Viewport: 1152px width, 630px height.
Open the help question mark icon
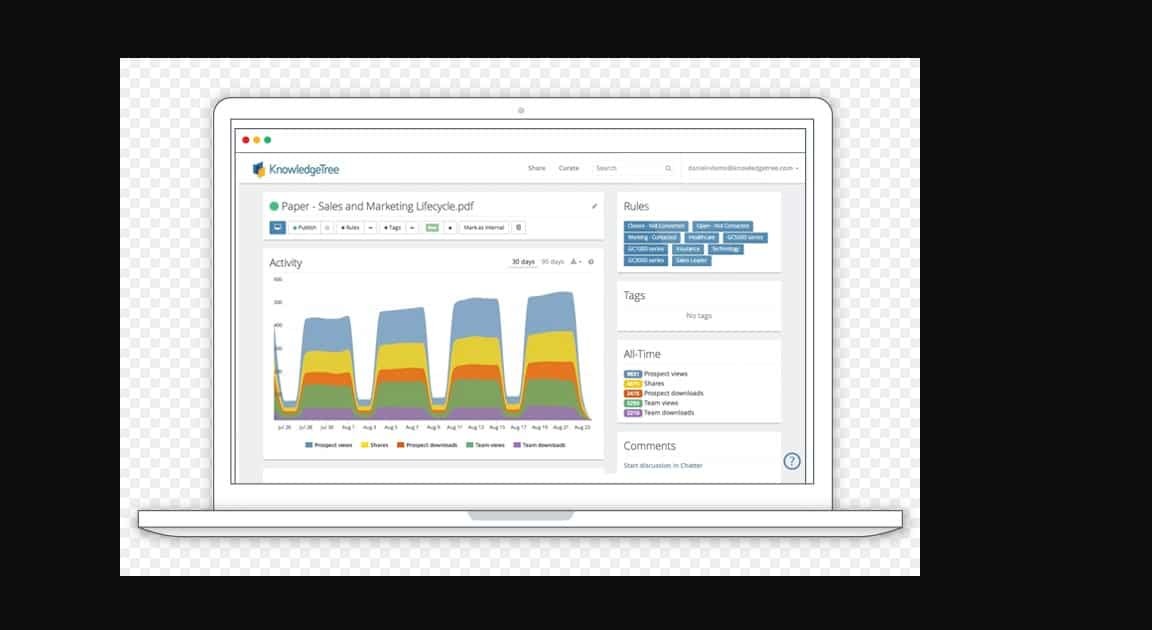791,461
